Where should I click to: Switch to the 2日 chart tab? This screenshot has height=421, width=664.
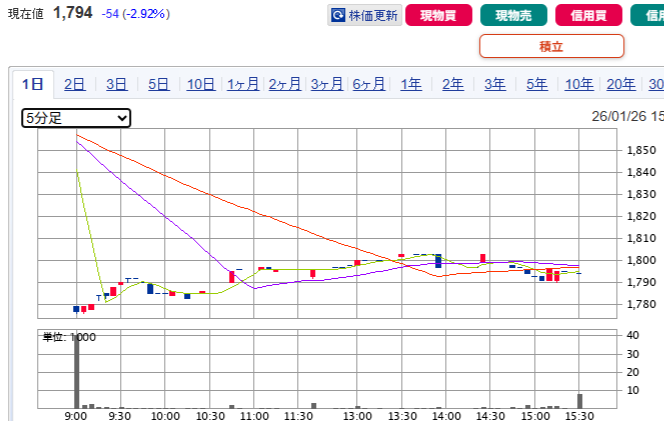[75, 85]
